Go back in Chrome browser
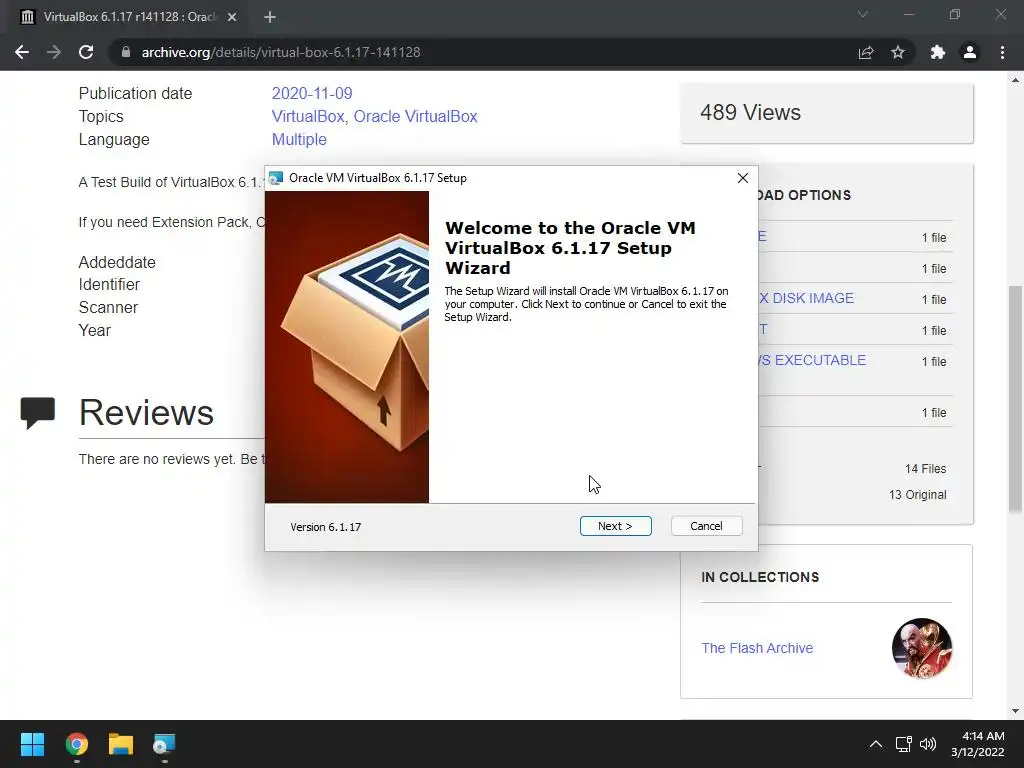The height and width of the screenshot is (768, 1024). 22,52
